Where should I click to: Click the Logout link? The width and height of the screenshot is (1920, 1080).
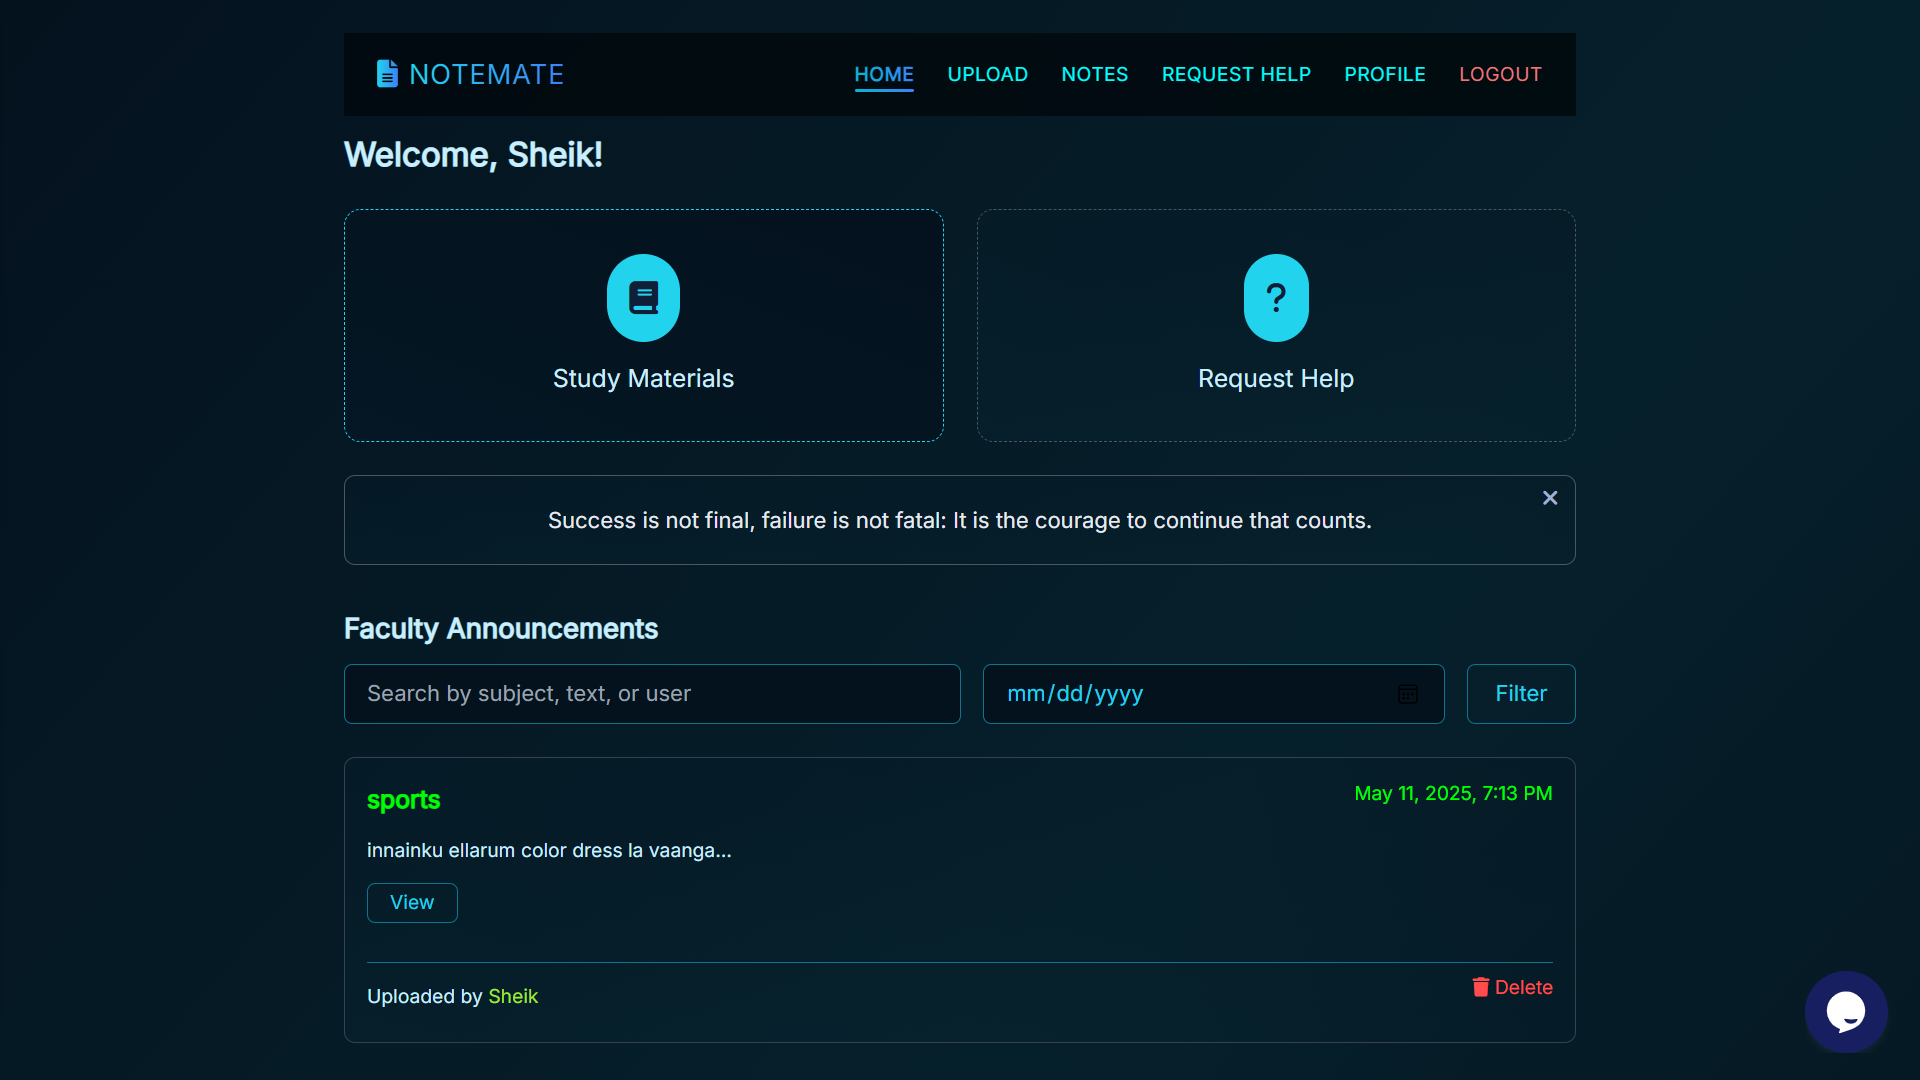[1500, 75]
